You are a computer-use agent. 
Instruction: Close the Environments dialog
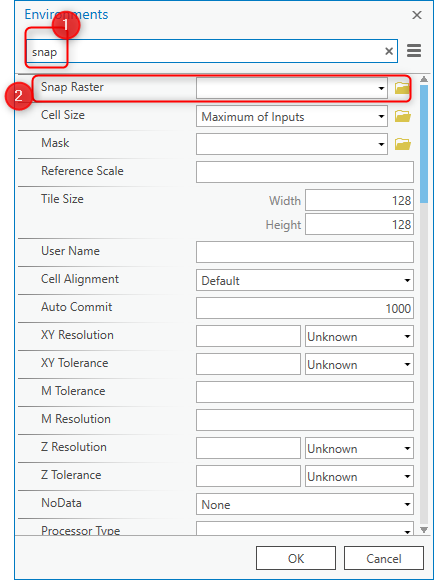pos(417,15)
